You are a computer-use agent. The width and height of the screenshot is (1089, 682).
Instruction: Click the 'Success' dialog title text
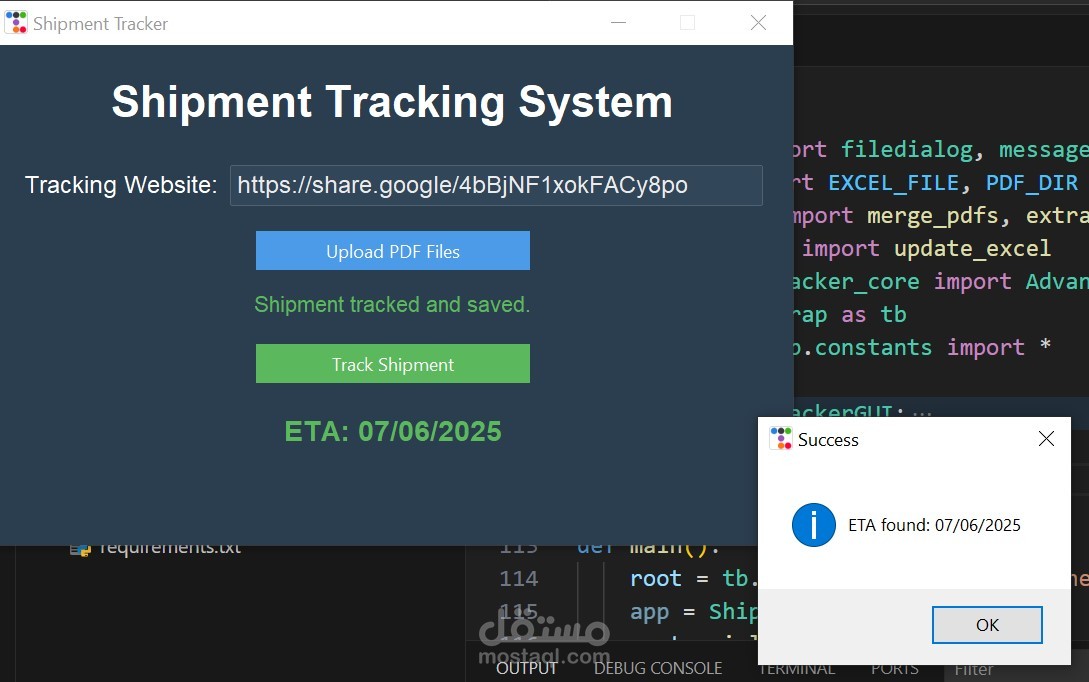[828, 440]
